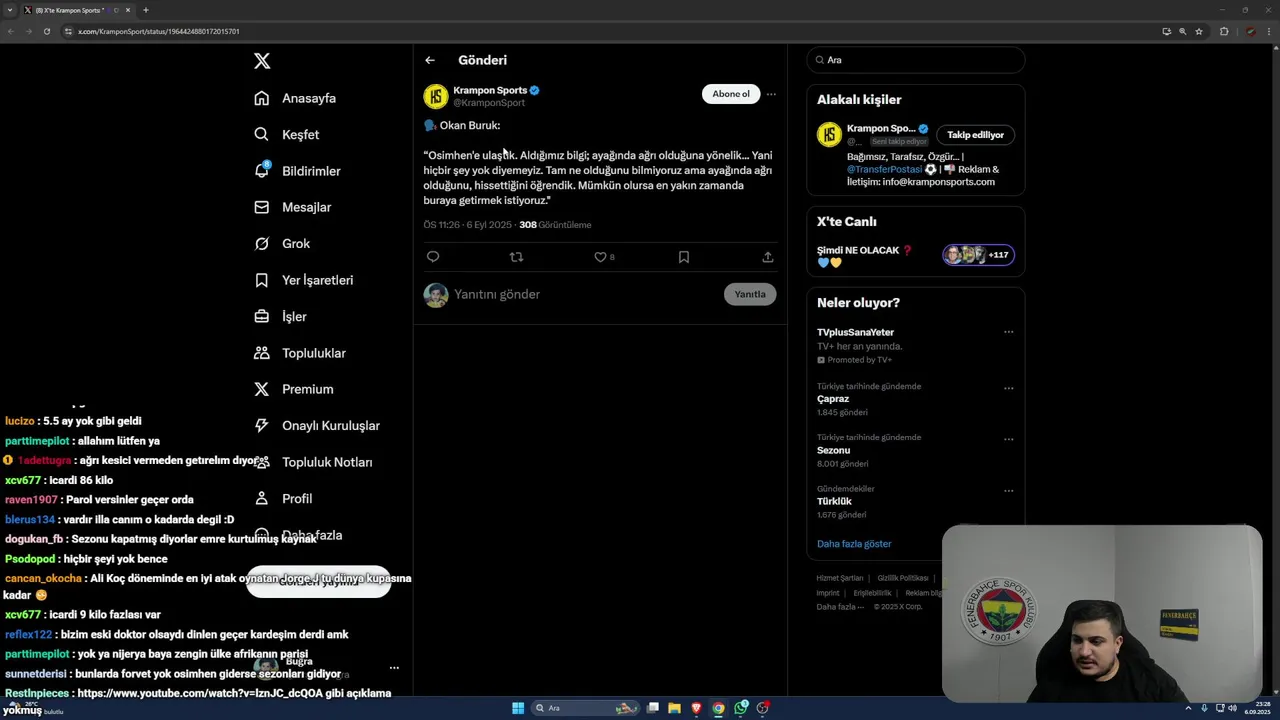
Task: Open Gizlilik Politikası footer link
Action: point(903,578)
